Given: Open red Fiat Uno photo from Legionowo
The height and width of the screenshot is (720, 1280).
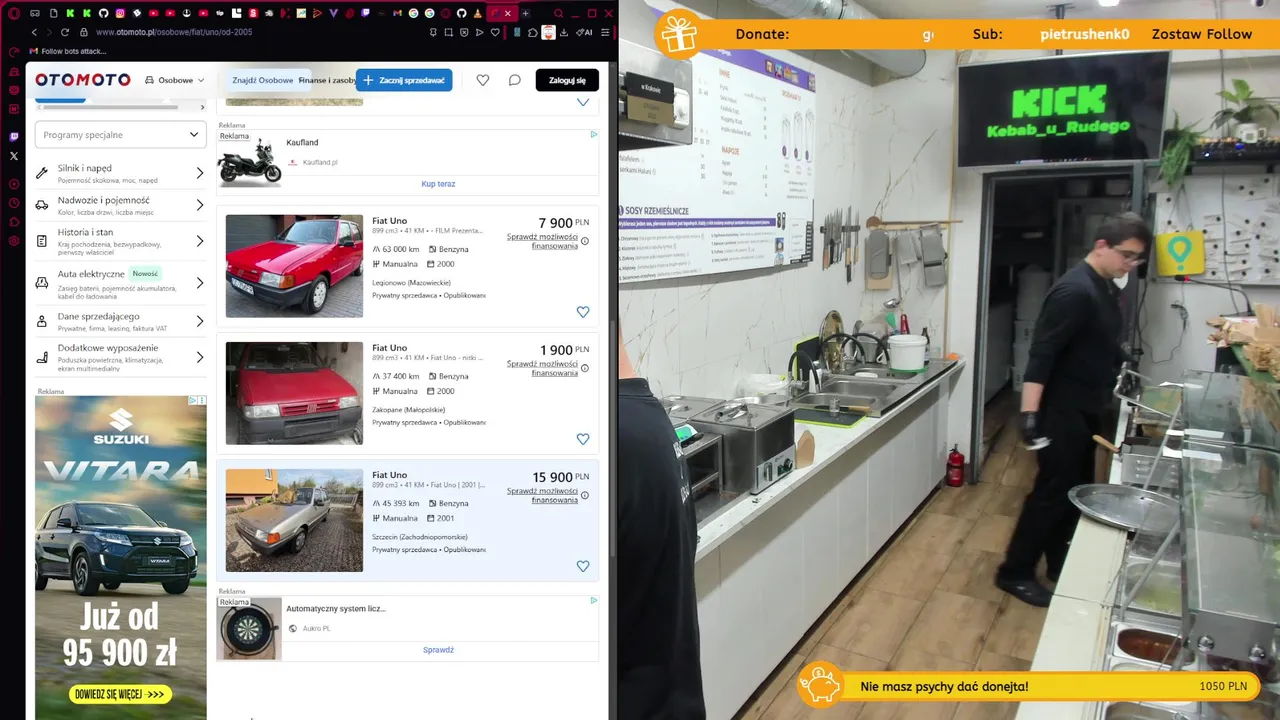Looking at the screenshot, I should 294,266.
